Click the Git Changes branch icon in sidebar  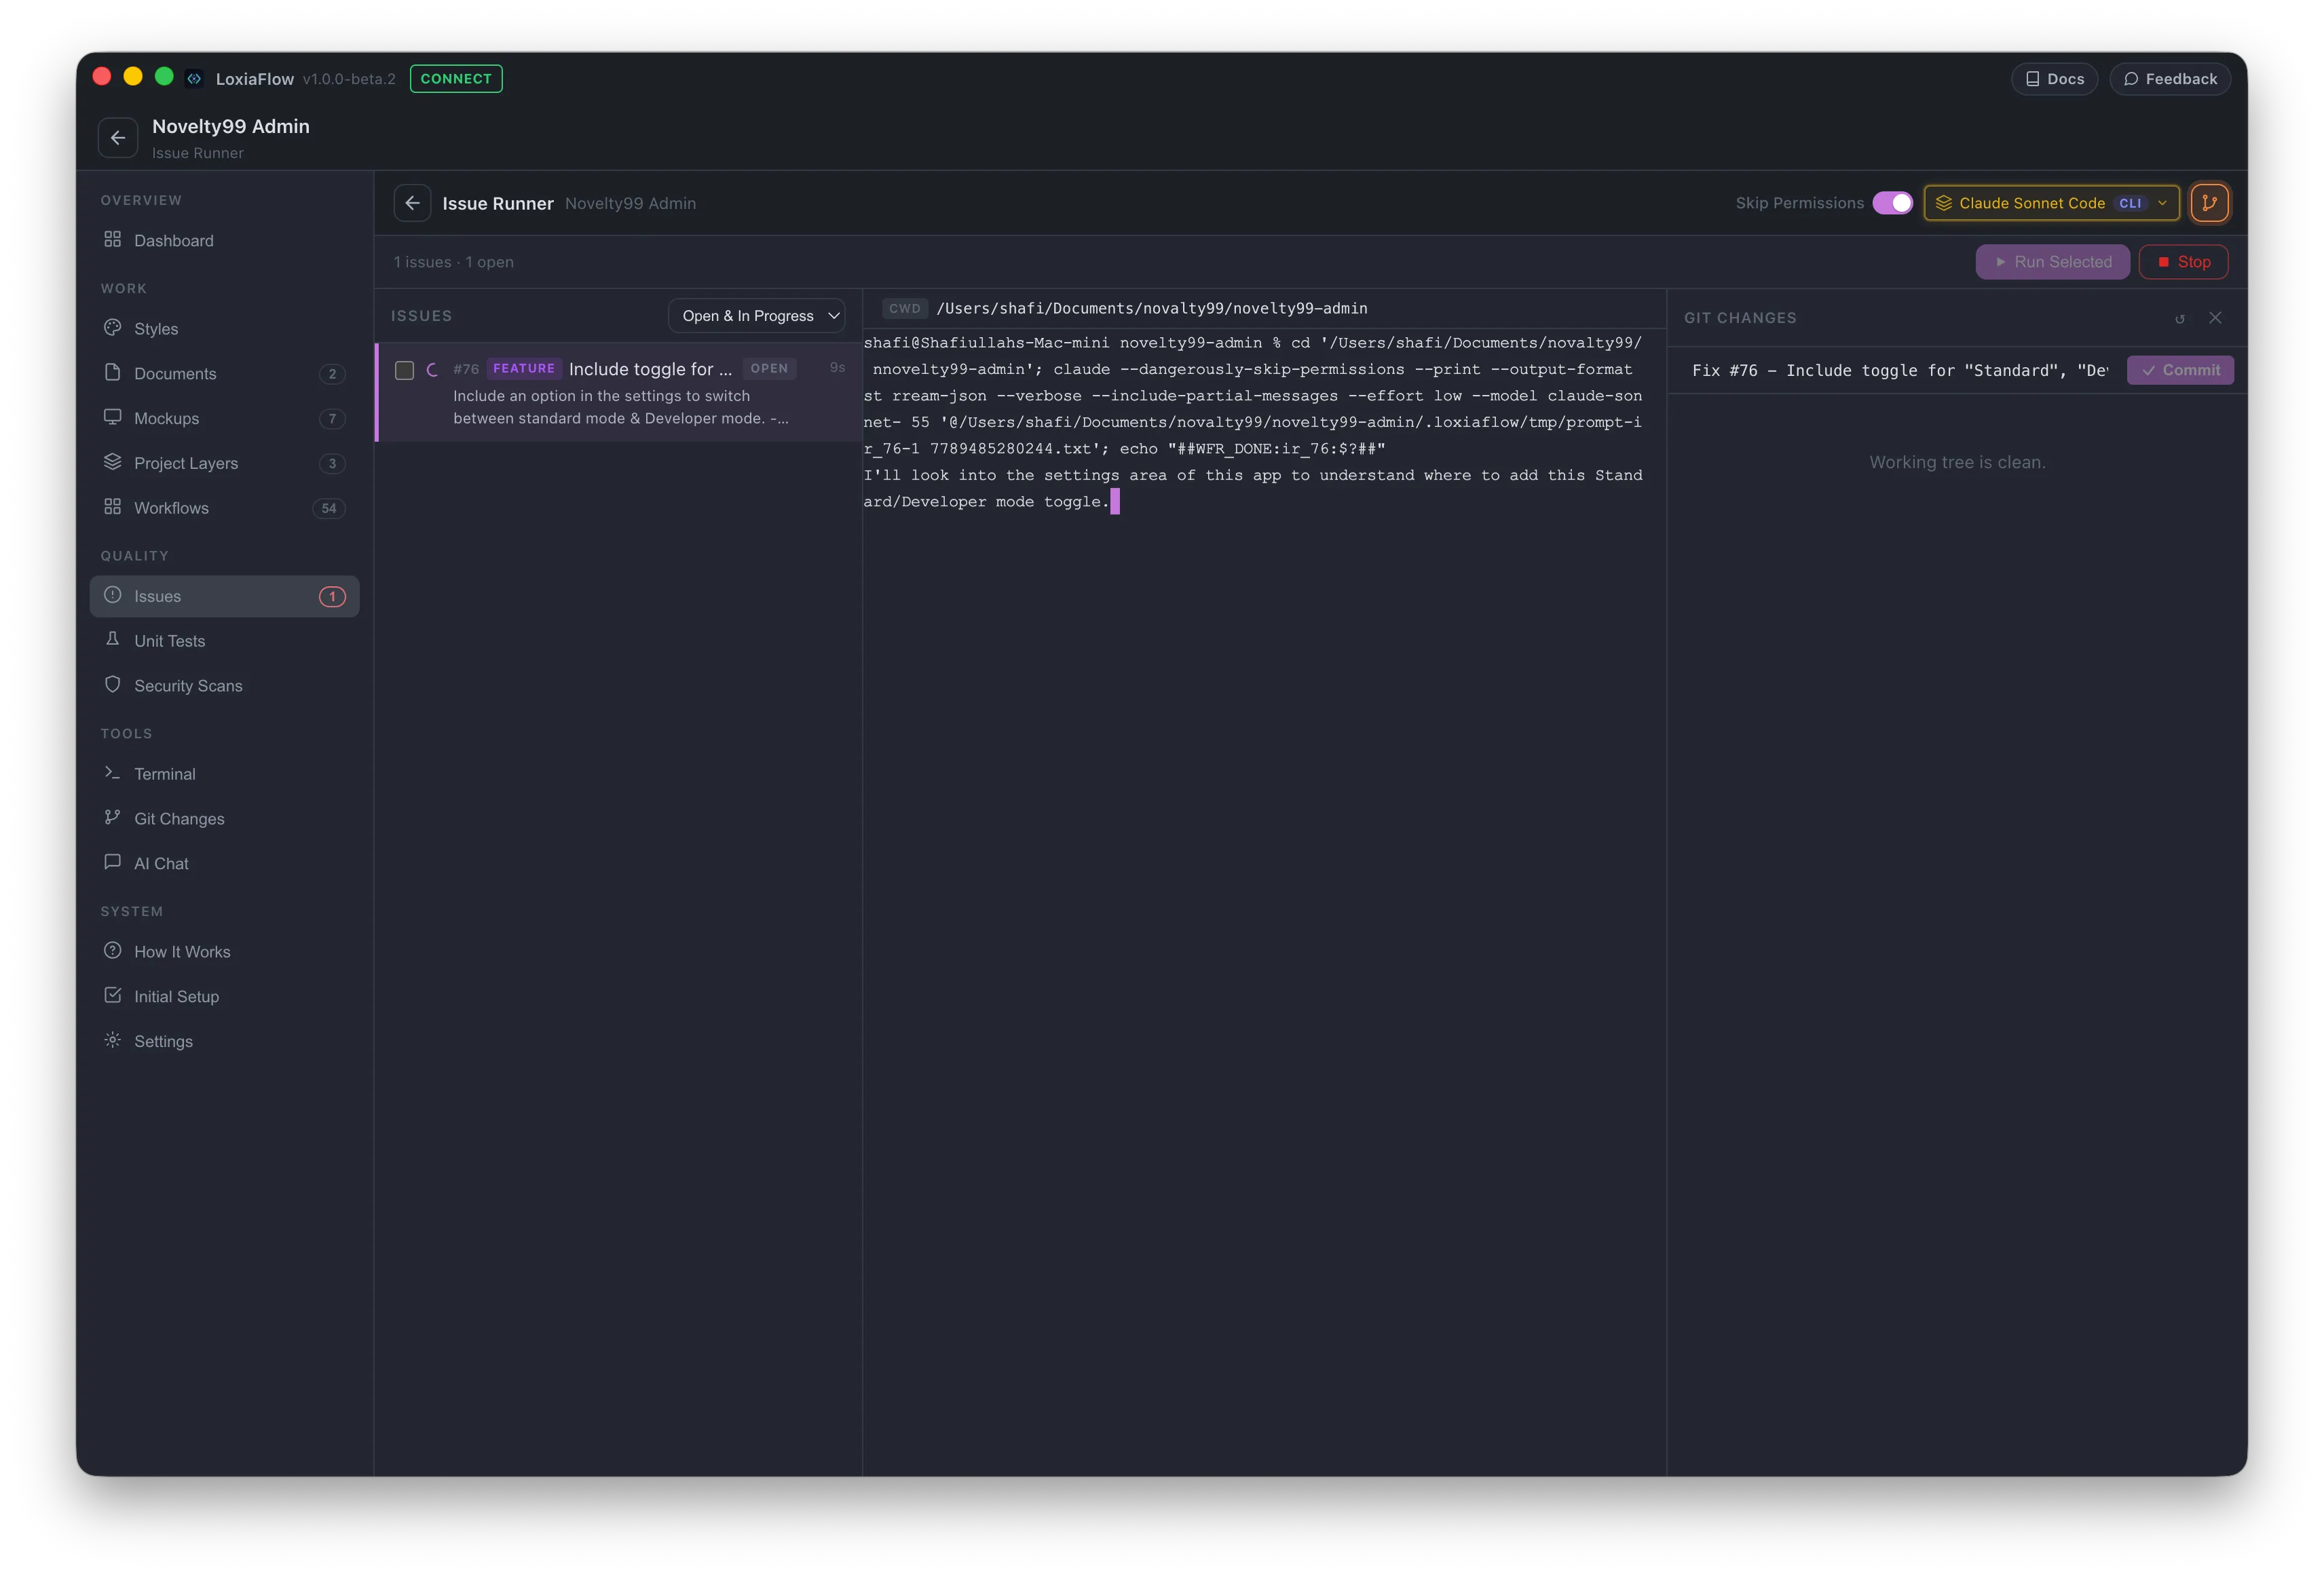click(x=112, y=818)
